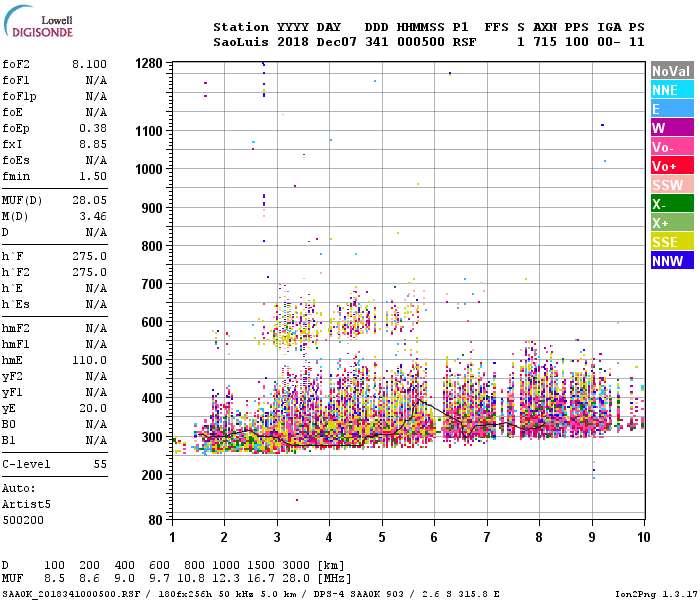700x600 pixels.
Task: Click the 500200 version number
Action: tap(23, 520)
